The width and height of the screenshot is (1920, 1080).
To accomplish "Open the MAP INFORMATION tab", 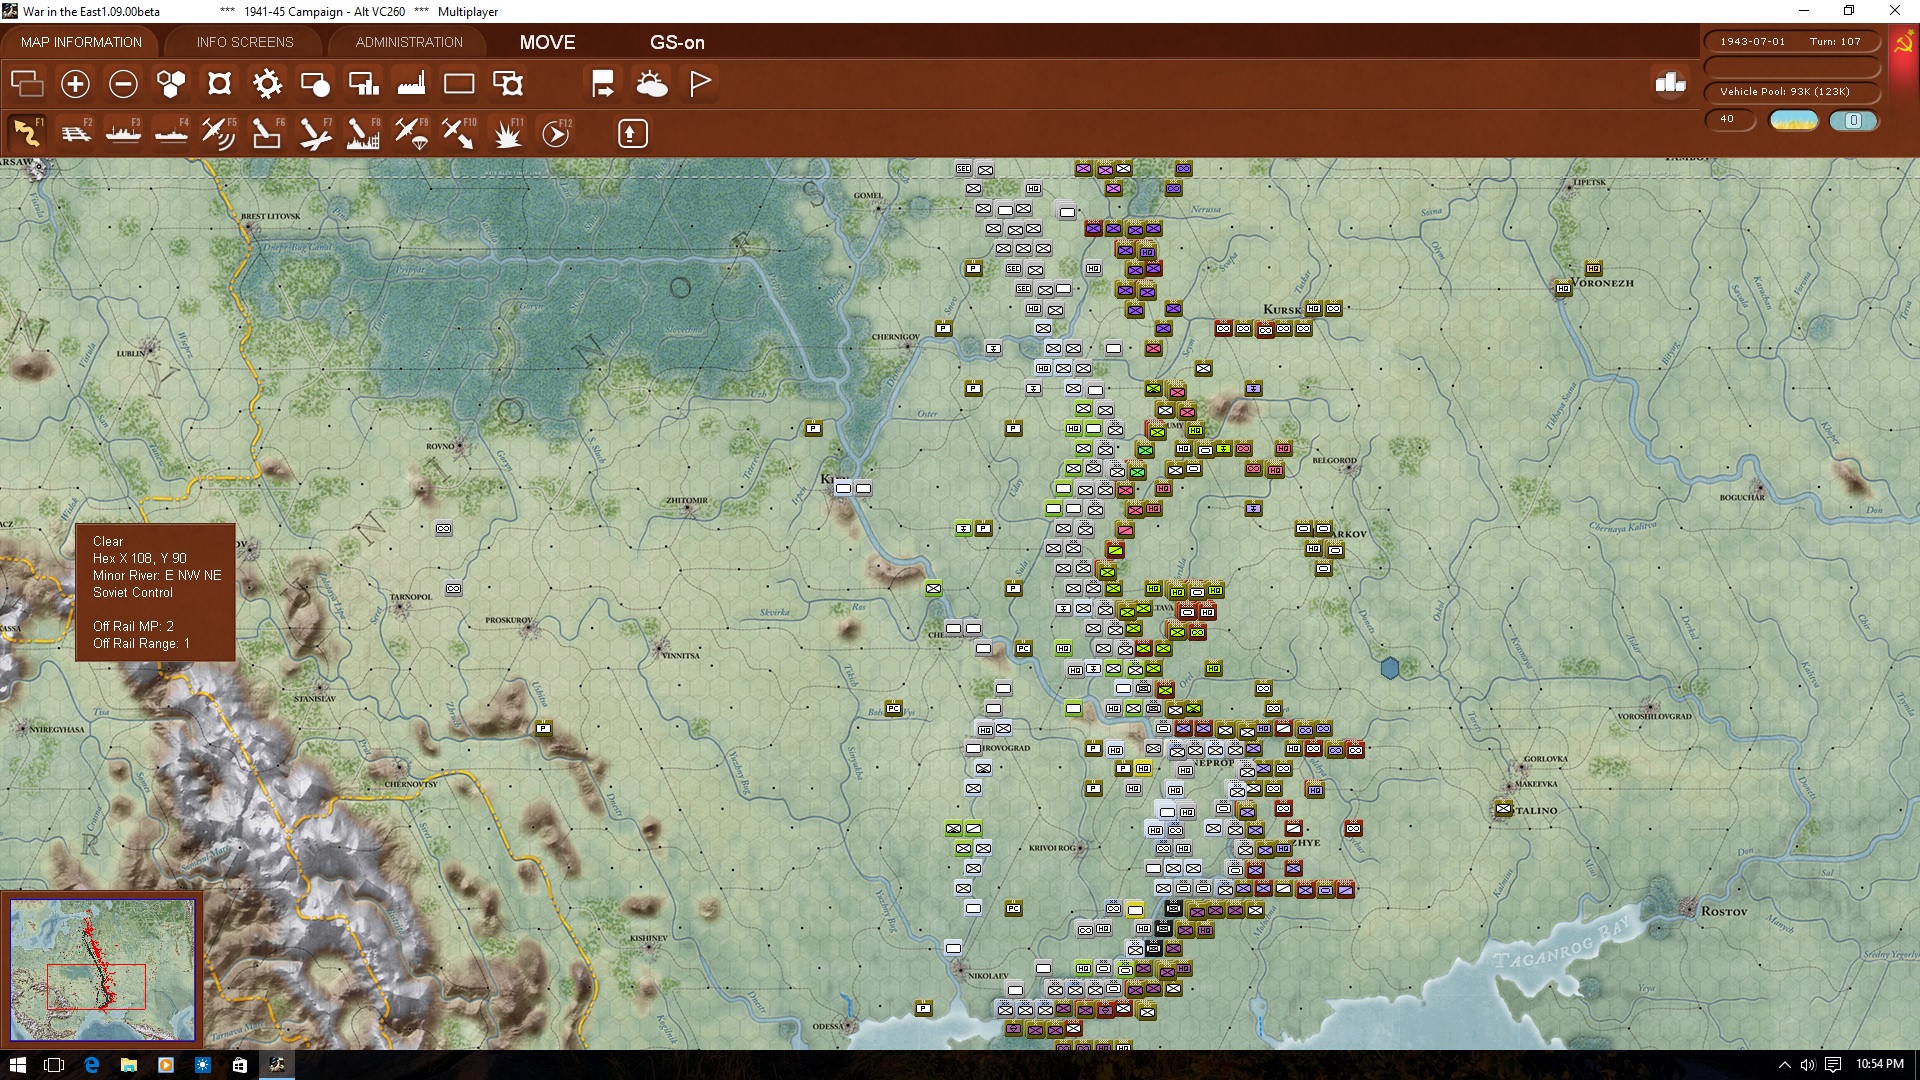I will (x=81, y=42).
